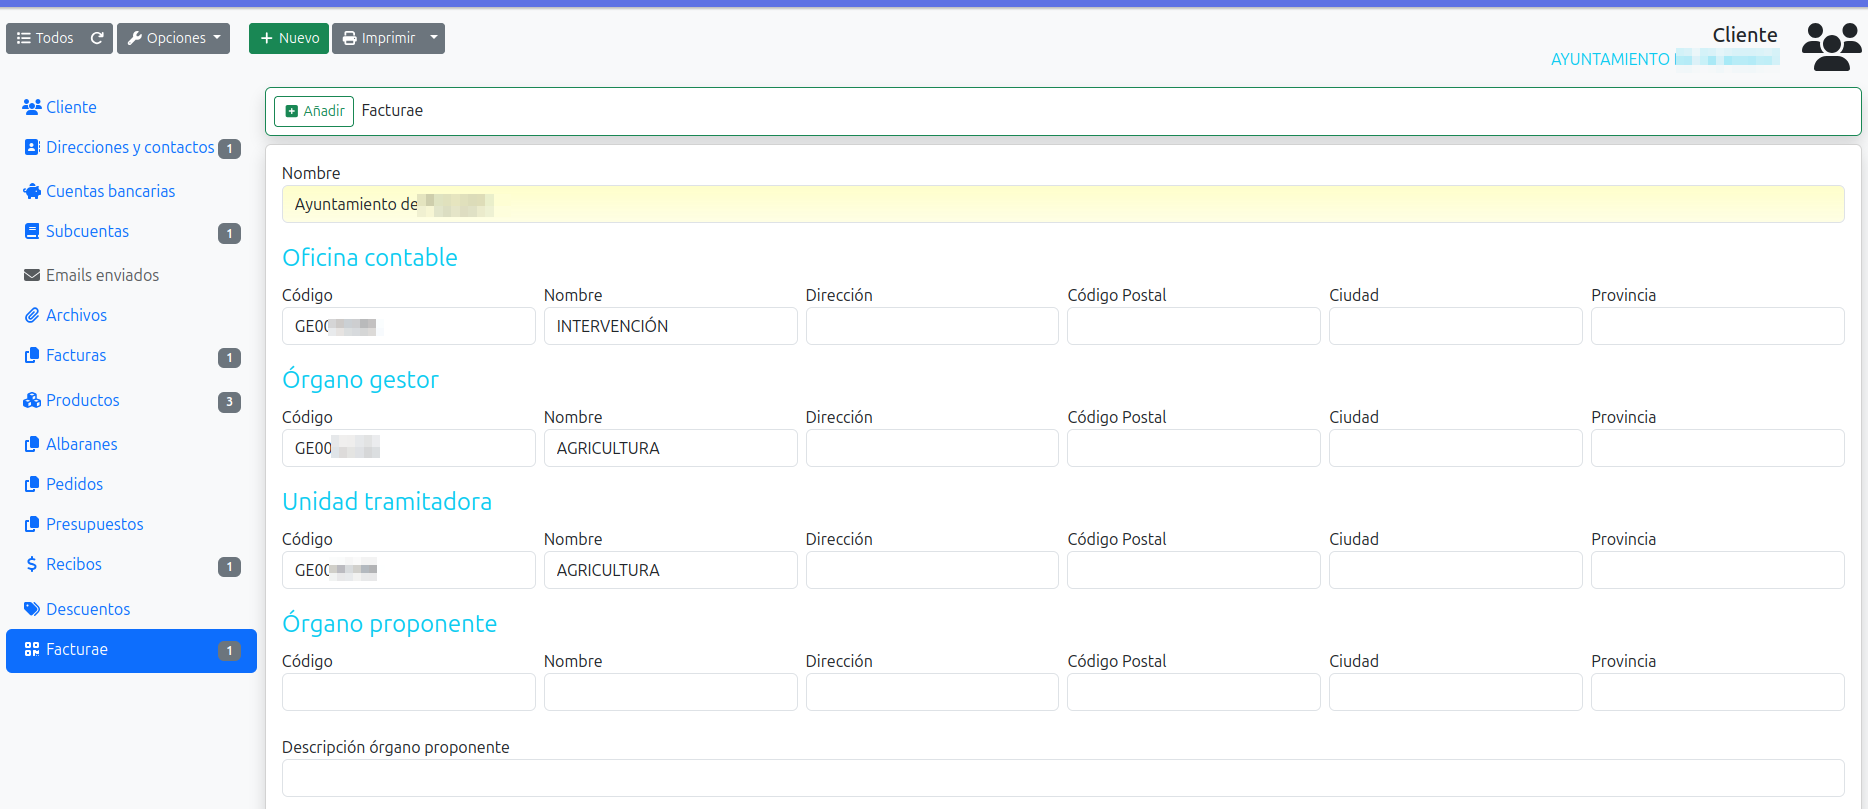1868x809 pixels.
Task: Click the paperclip Archivos icon
Action: (x=32, y=315)
